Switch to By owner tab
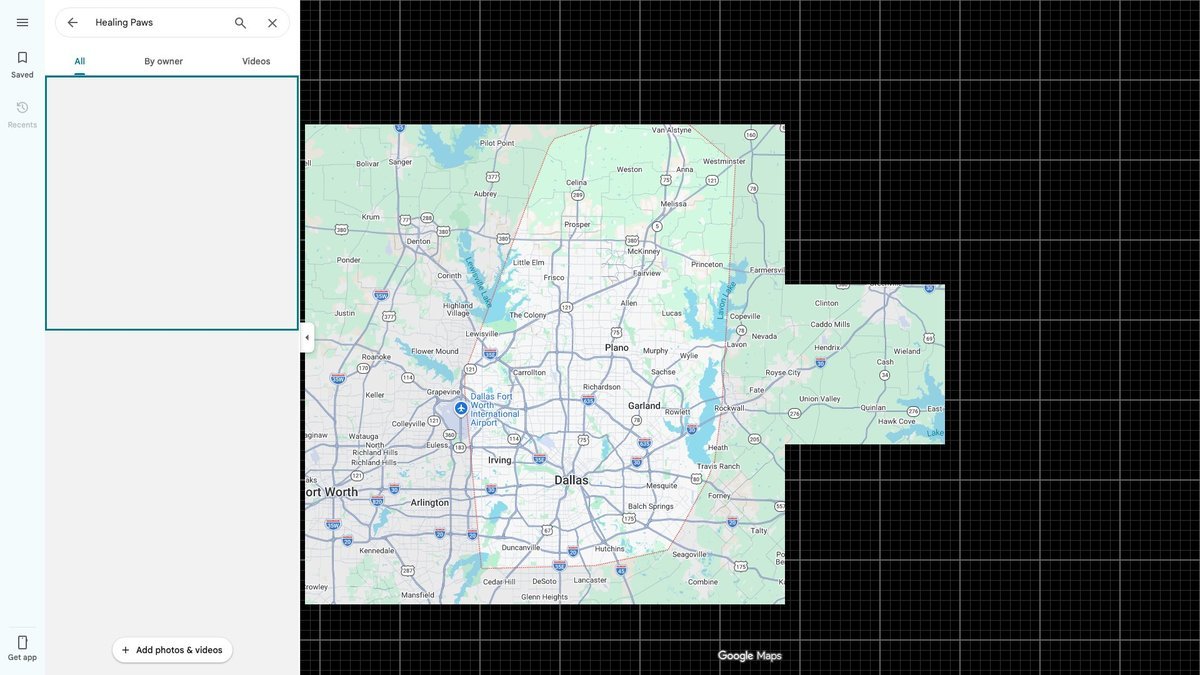Viewport: 1200px width, 675px height. coord(163,61)
